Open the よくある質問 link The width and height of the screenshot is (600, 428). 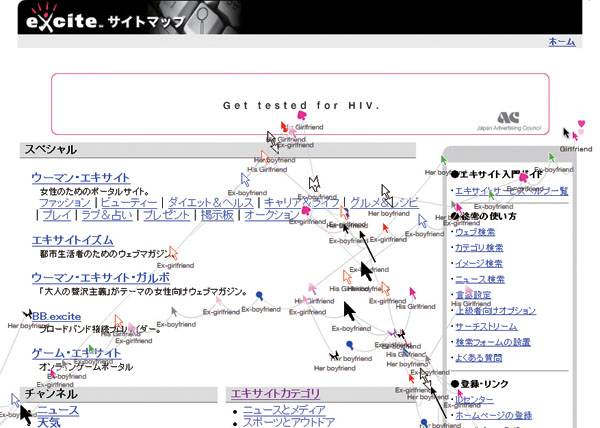[x=478, y=358]
